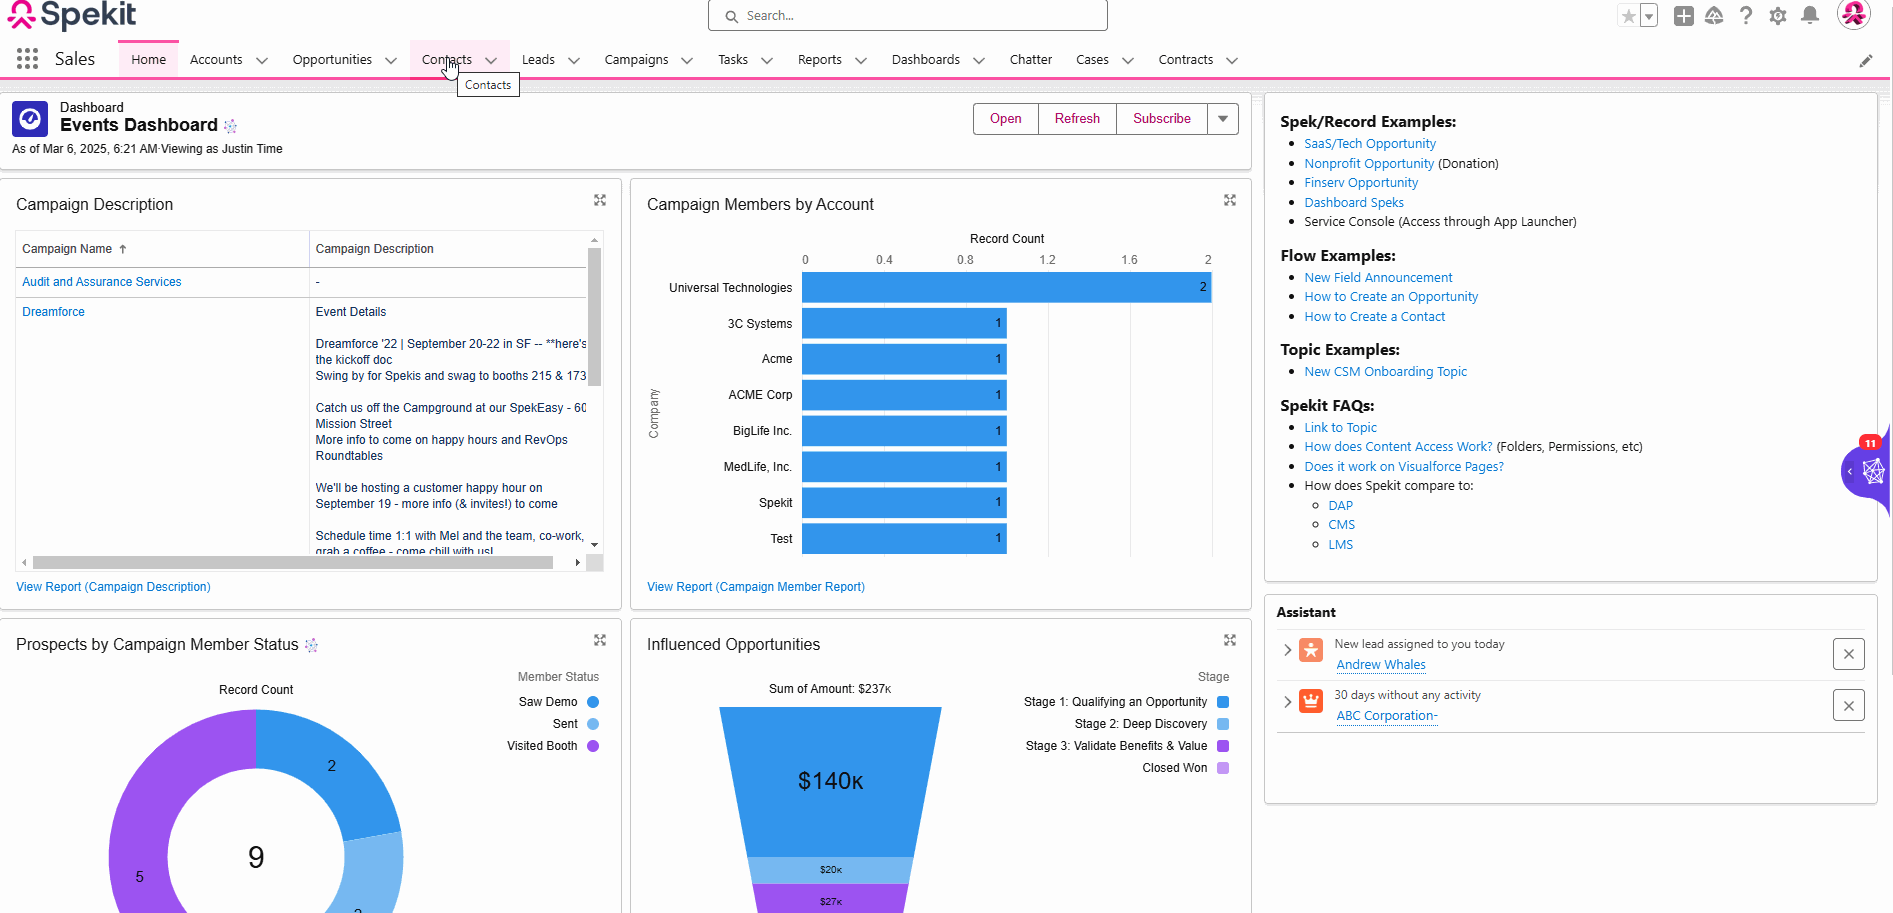Switch to the Contracts tab
The height and width of the screenshot is (913, 1893).
click(1186, 60)
